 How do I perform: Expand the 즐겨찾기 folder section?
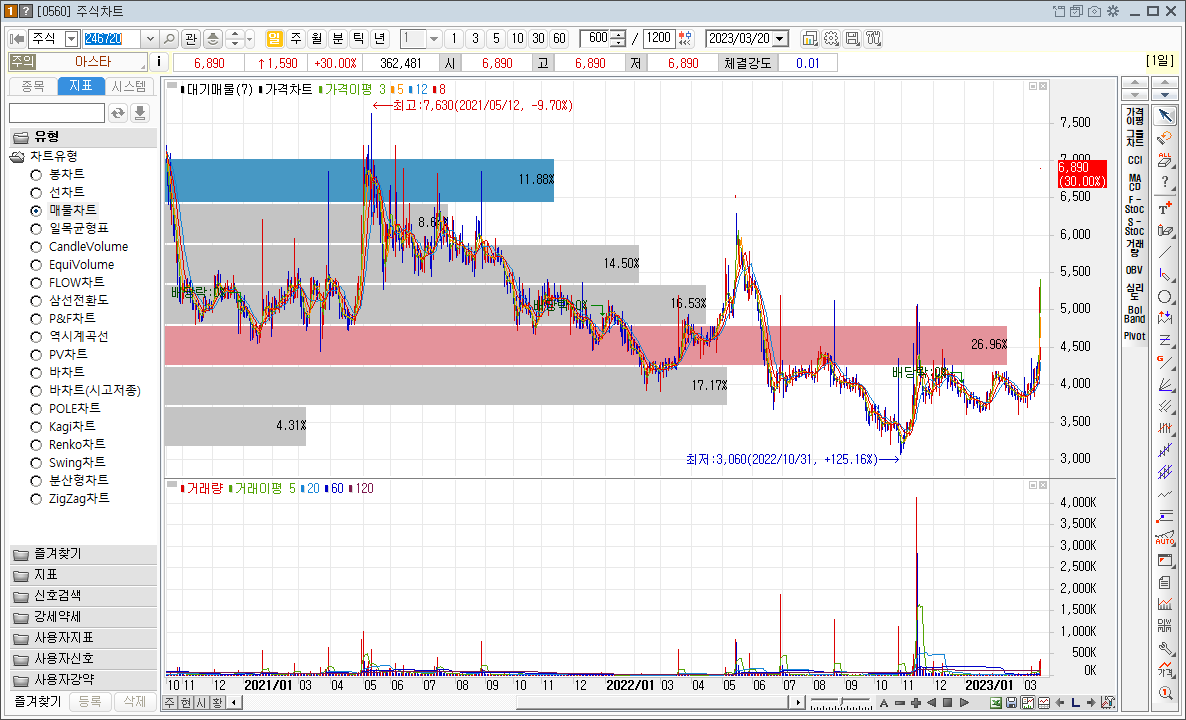click(x=83, y=554)
